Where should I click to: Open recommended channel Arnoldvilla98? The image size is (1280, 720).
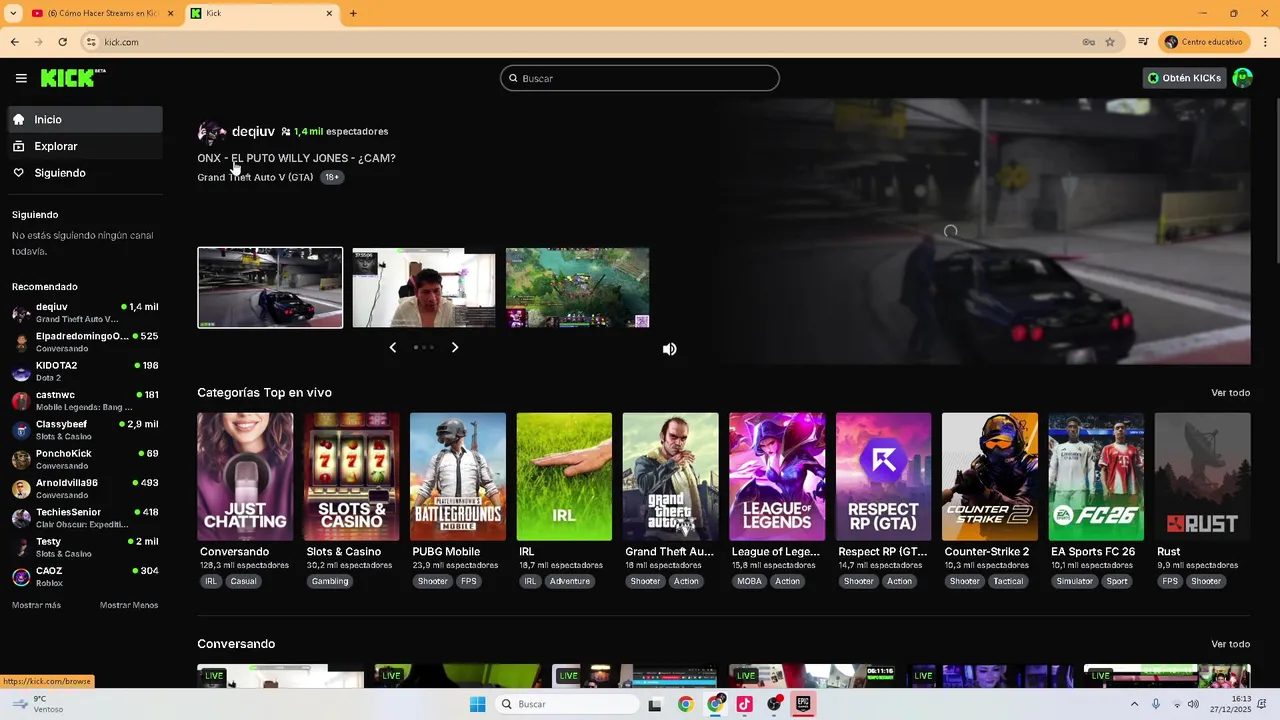(85, 488)
